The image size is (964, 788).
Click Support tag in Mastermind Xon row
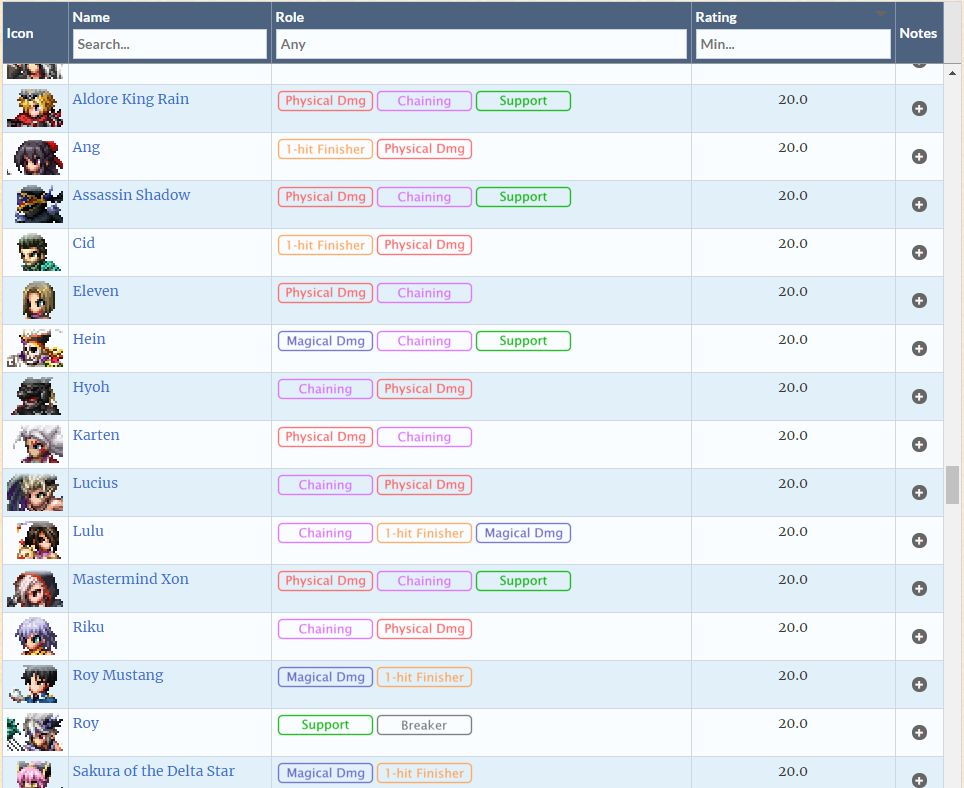pos(523,580)
